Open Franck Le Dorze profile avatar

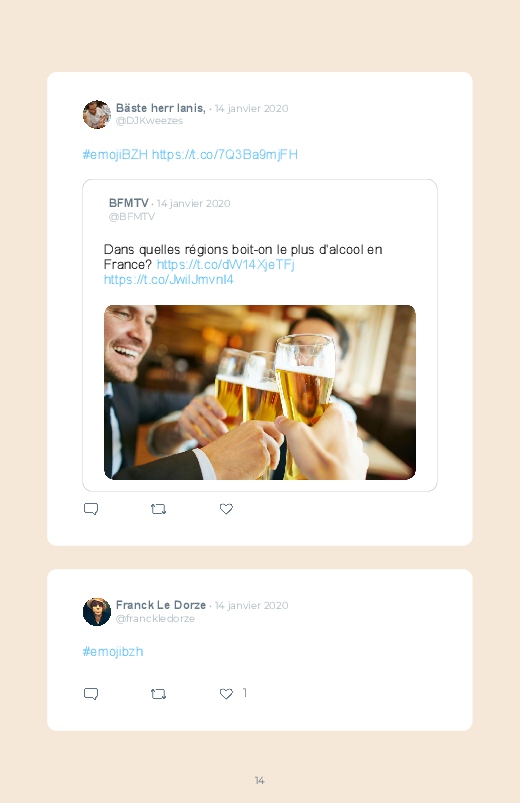click(97, 611)
